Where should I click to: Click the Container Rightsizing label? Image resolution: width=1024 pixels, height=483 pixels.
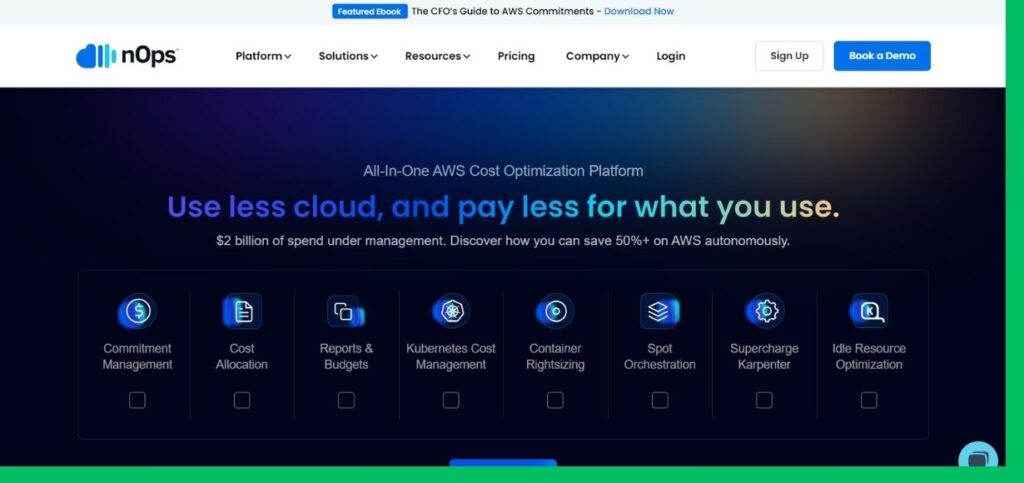[555, 356]
